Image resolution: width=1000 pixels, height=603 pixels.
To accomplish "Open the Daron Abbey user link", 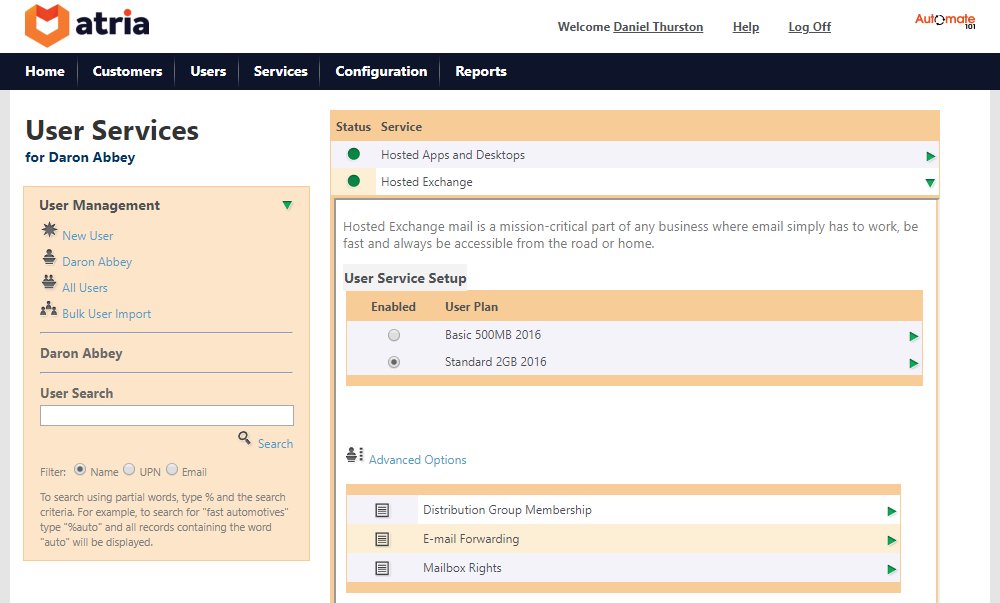I will click(x=97, y=262).
